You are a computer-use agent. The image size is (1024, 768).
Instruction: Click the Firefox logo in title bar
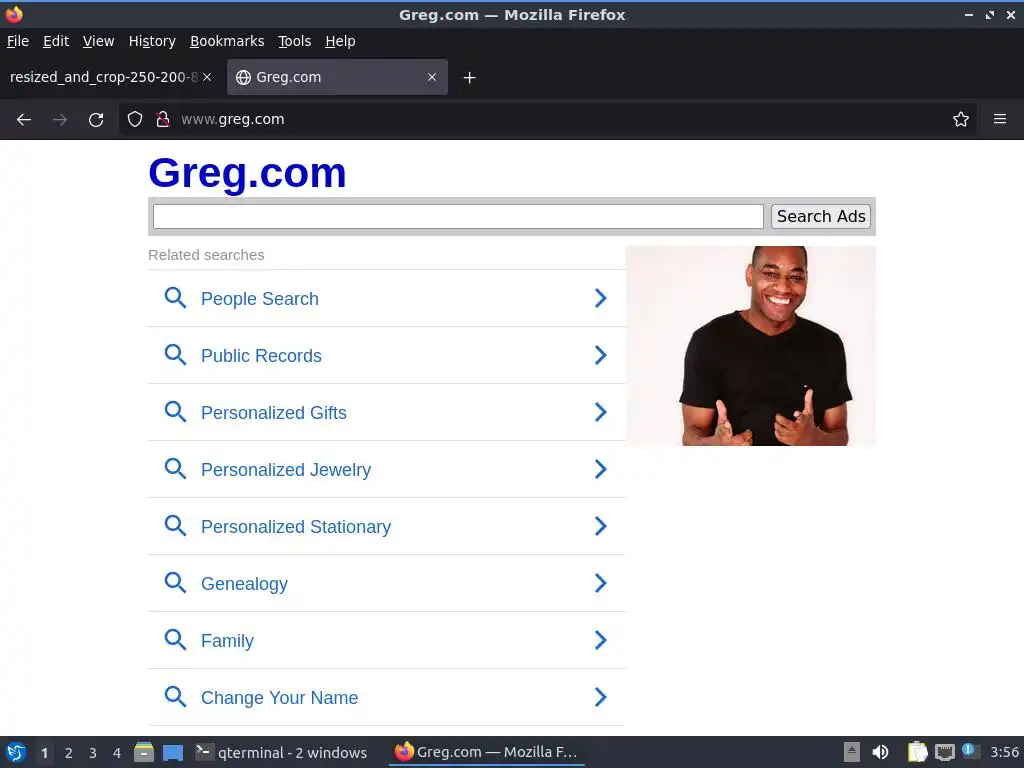tap(14, 14)
